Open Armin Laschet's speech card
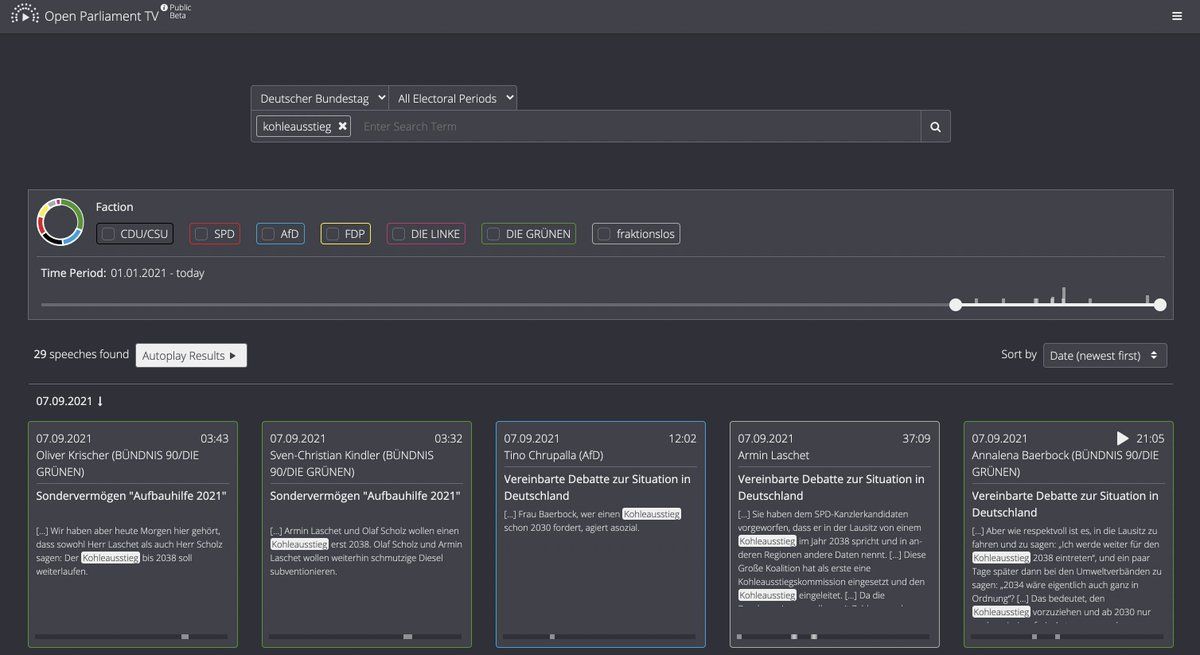This screenshot has height=655, width=1200. 834,534
